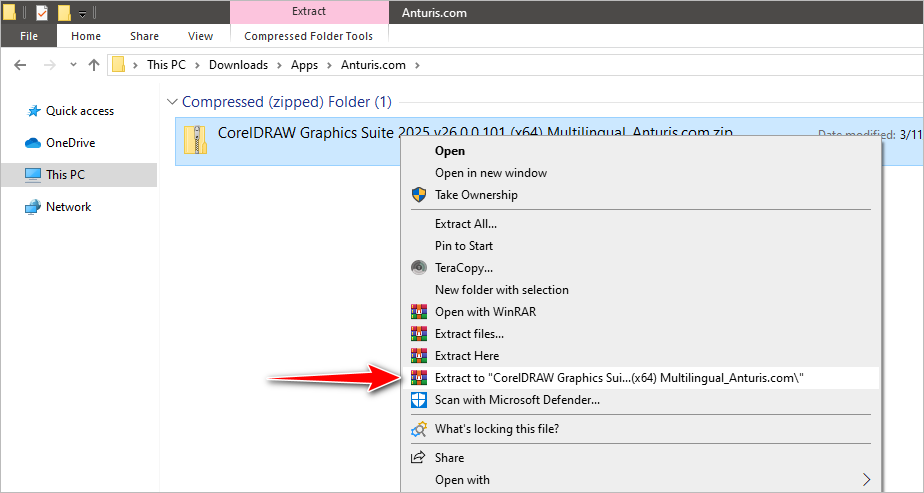The image size is (924, 493).
Task: Go up one folder level
Action: pyautogui.click(x=94, y=65)
